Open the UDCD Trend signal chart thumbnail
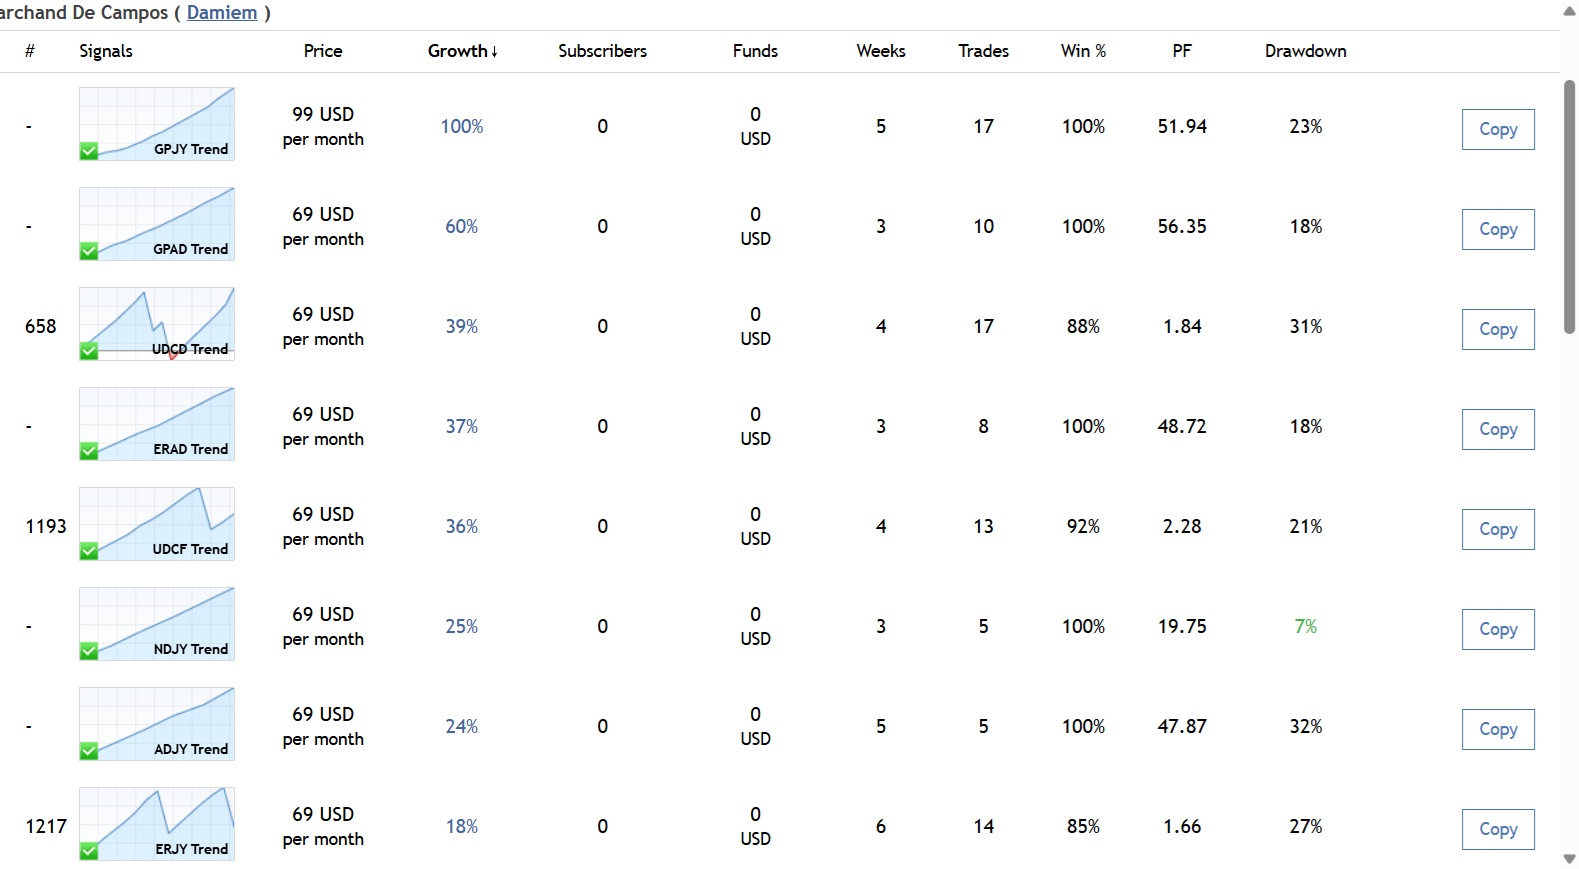This screenshot has width=1579, height=869. click(x=157, y=323)
